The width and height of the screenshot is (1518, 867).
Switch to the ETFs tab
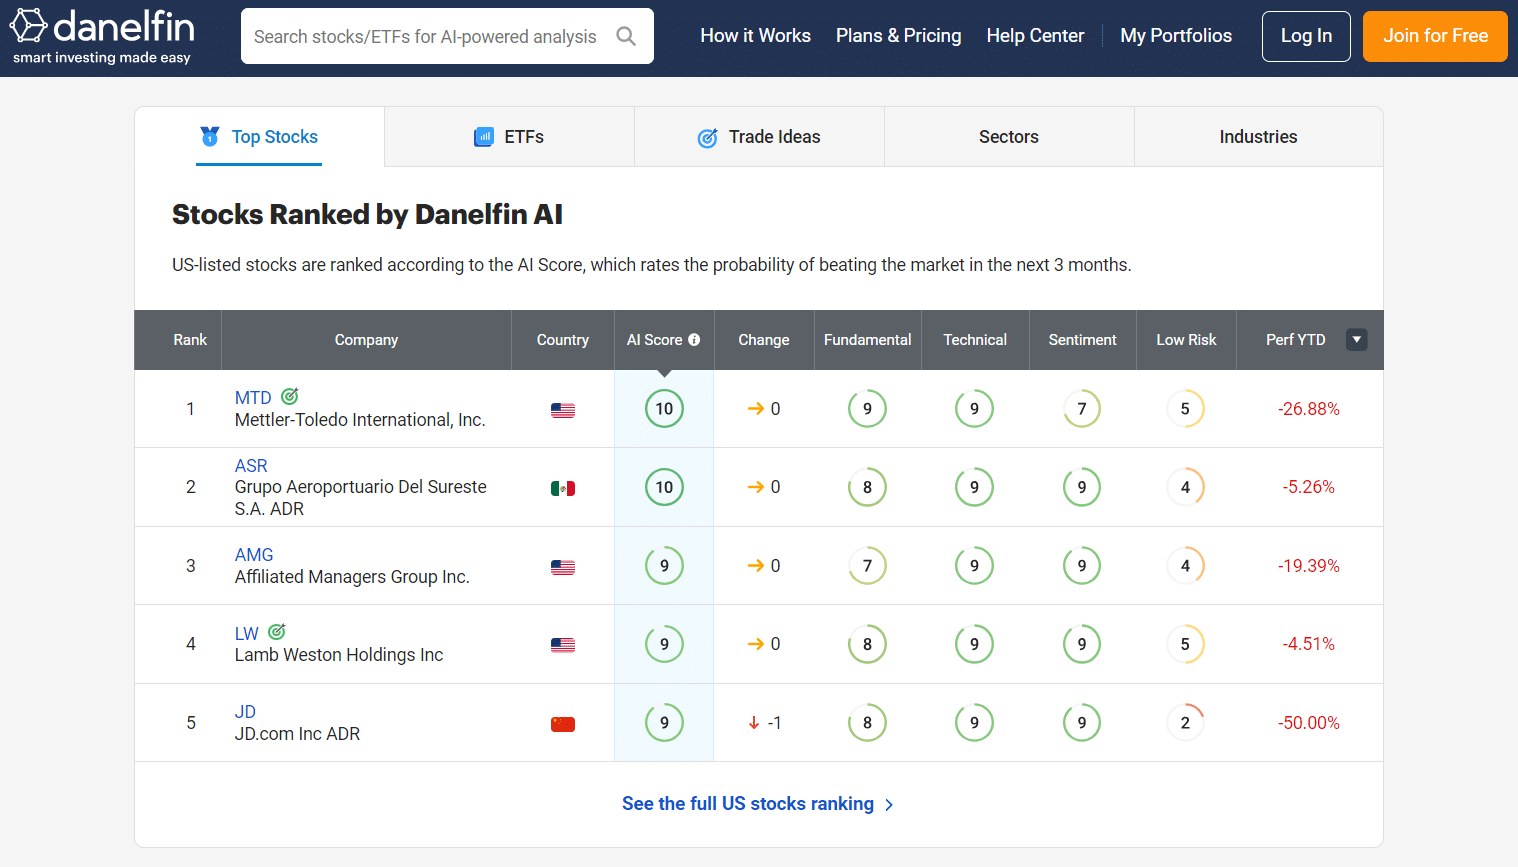pos(509,137)
